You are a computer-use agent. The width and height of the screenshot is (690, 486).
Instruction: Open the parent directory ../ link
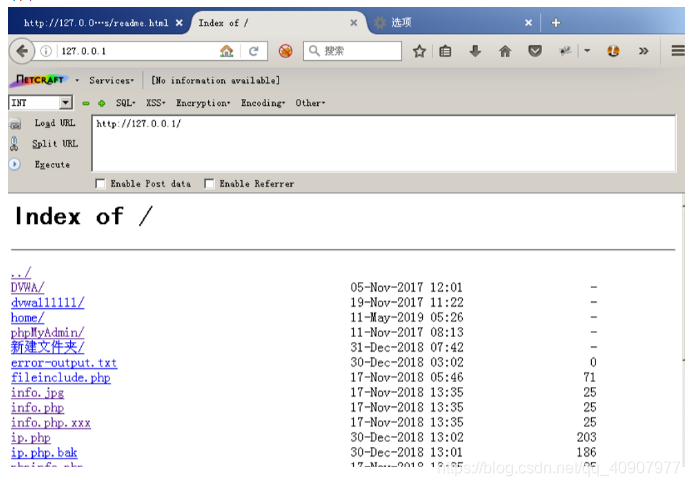pyautogui.click(x=21, y=272)
